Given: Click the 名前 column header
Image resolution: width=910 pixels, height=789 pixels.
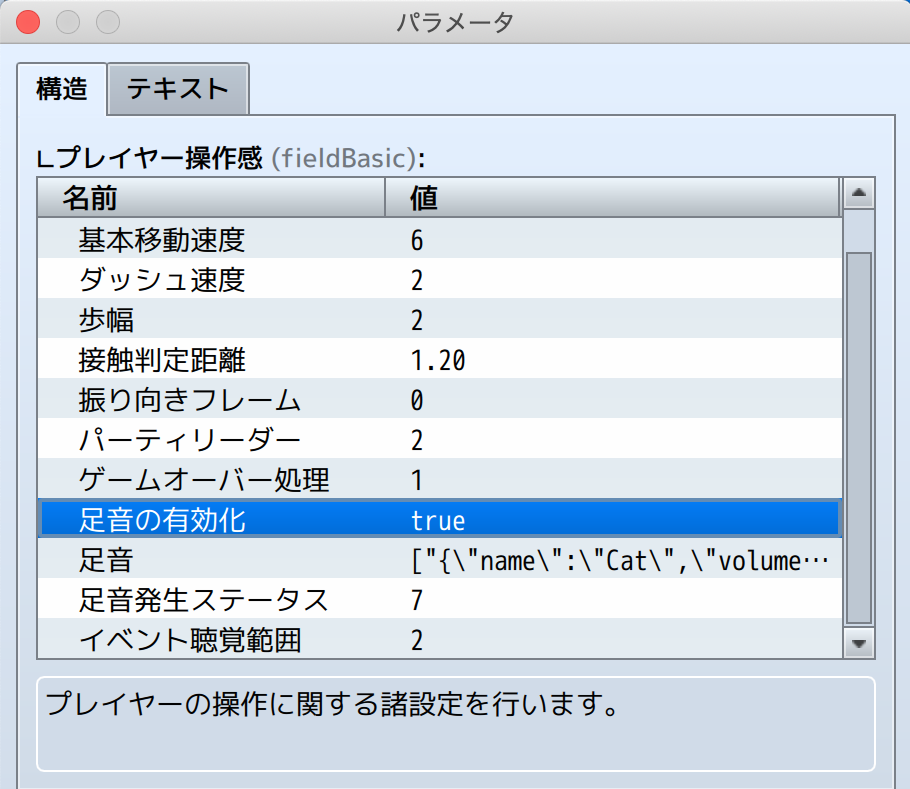Looking at the screenshot, I should tap(211, 198).
